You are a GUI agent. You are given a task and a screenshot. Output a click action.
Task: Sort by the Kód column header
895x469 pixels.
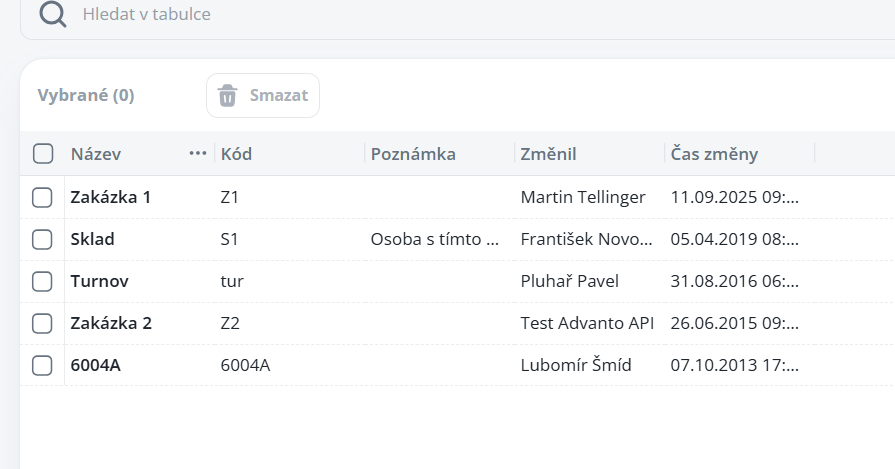coord(236,154)
